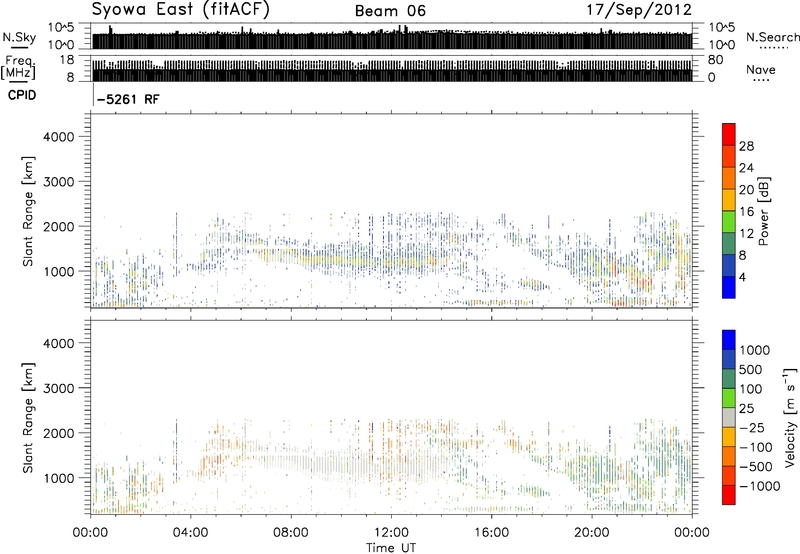Click the '04:00' time axis label
Screen dimensions: 800x554
click(191, 533)
